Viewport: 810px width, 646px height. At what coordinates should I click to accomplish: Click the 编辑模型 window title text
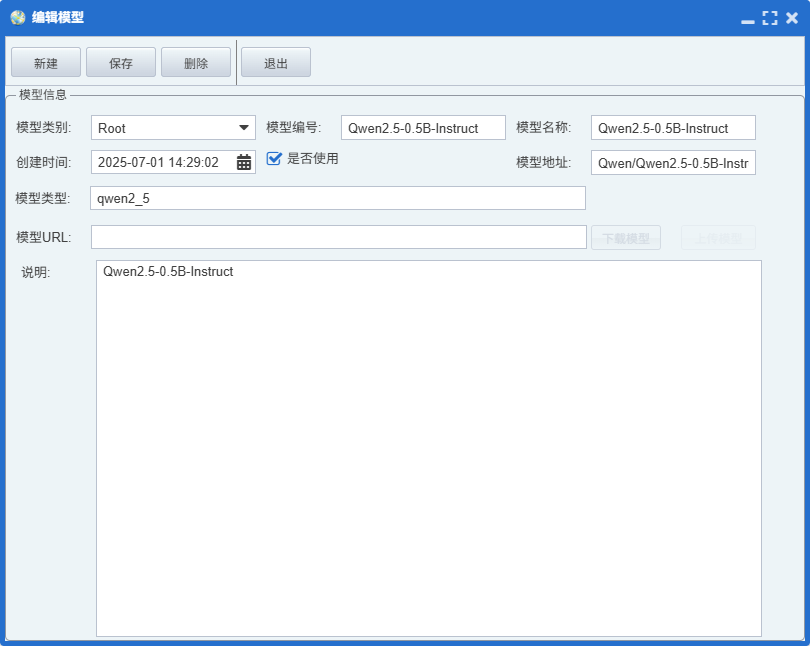click(58, 18)
